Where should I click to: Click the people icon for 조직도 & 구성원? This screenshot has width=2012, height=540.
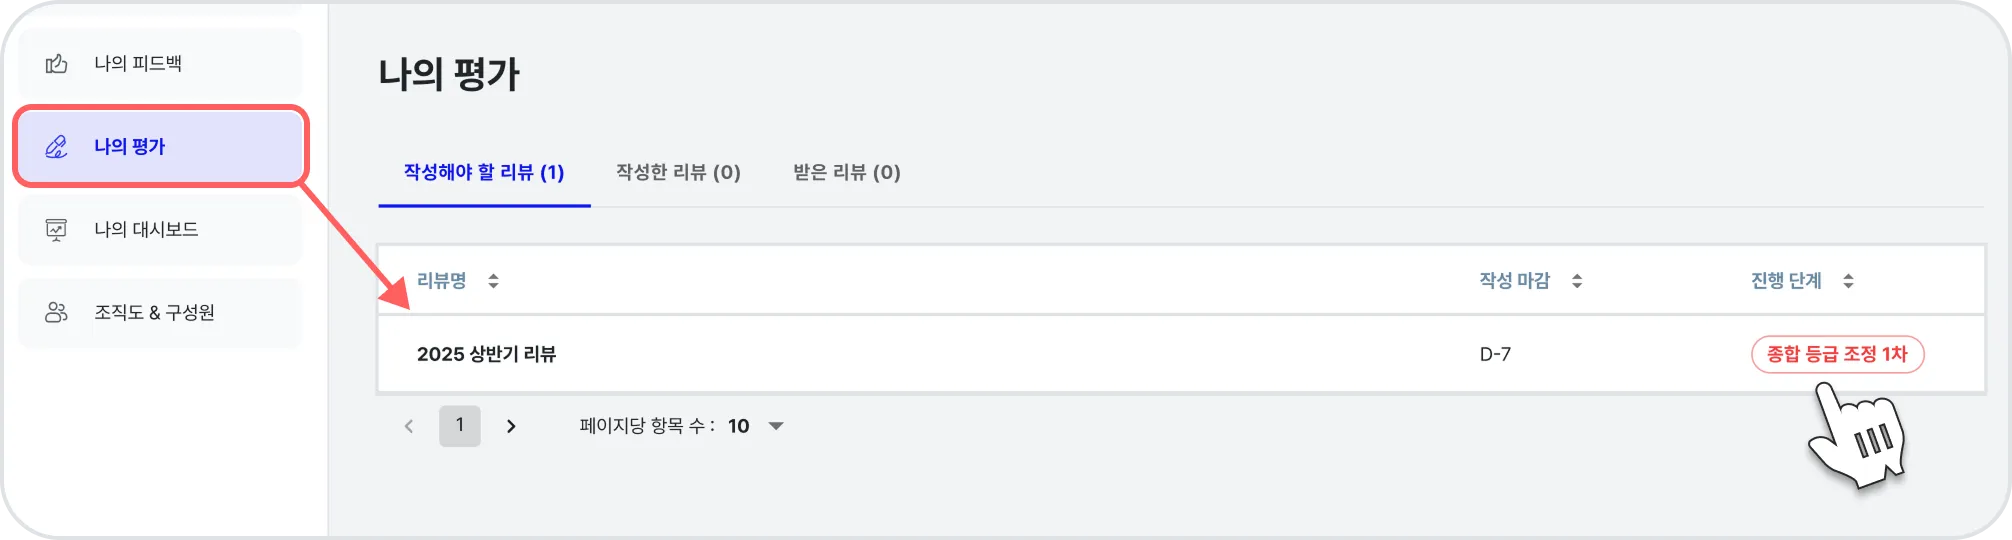[56, 313]
